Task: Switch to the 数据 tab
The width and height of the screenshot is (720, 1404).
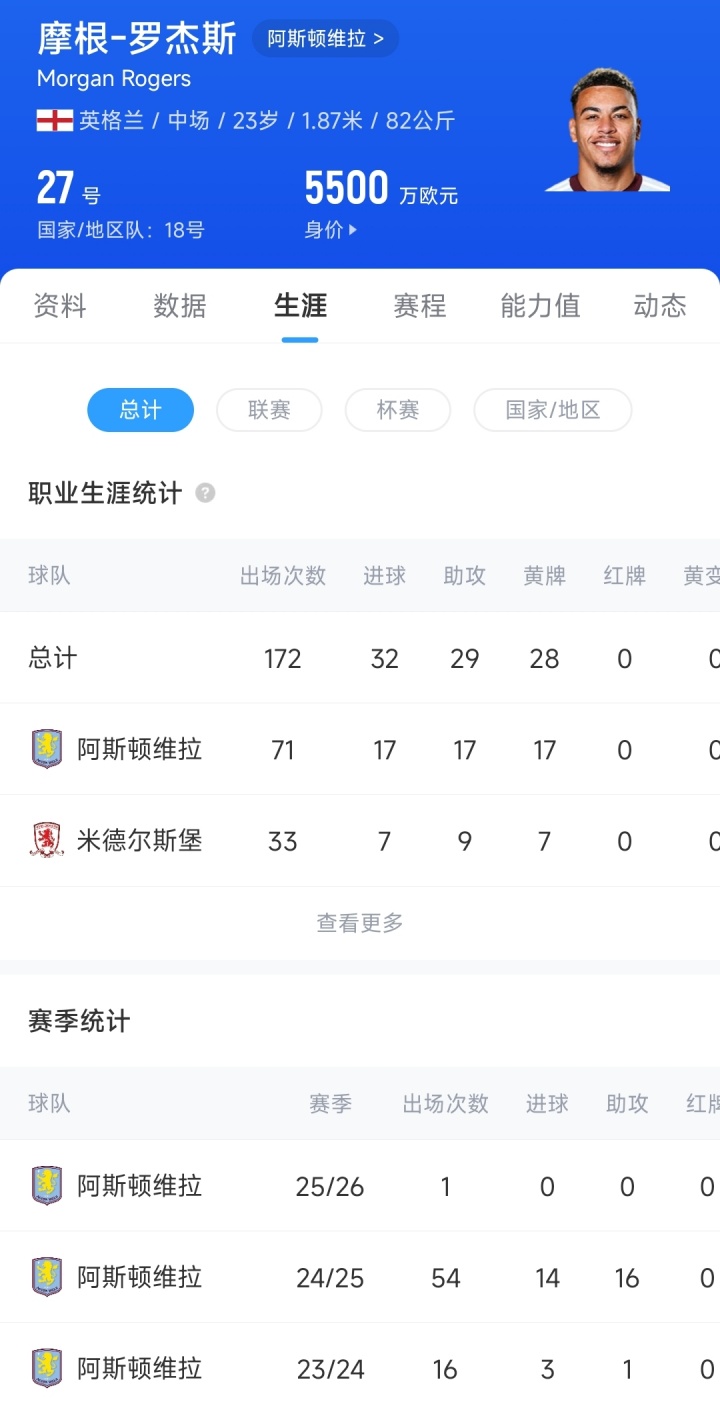Action: tap(180, 306)
